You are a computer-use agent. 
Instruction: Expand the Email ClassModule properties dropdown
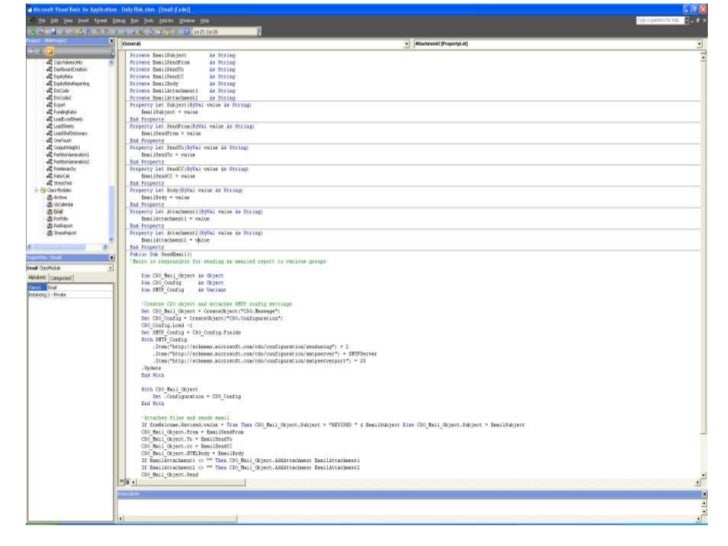click(x=110, y=268)
